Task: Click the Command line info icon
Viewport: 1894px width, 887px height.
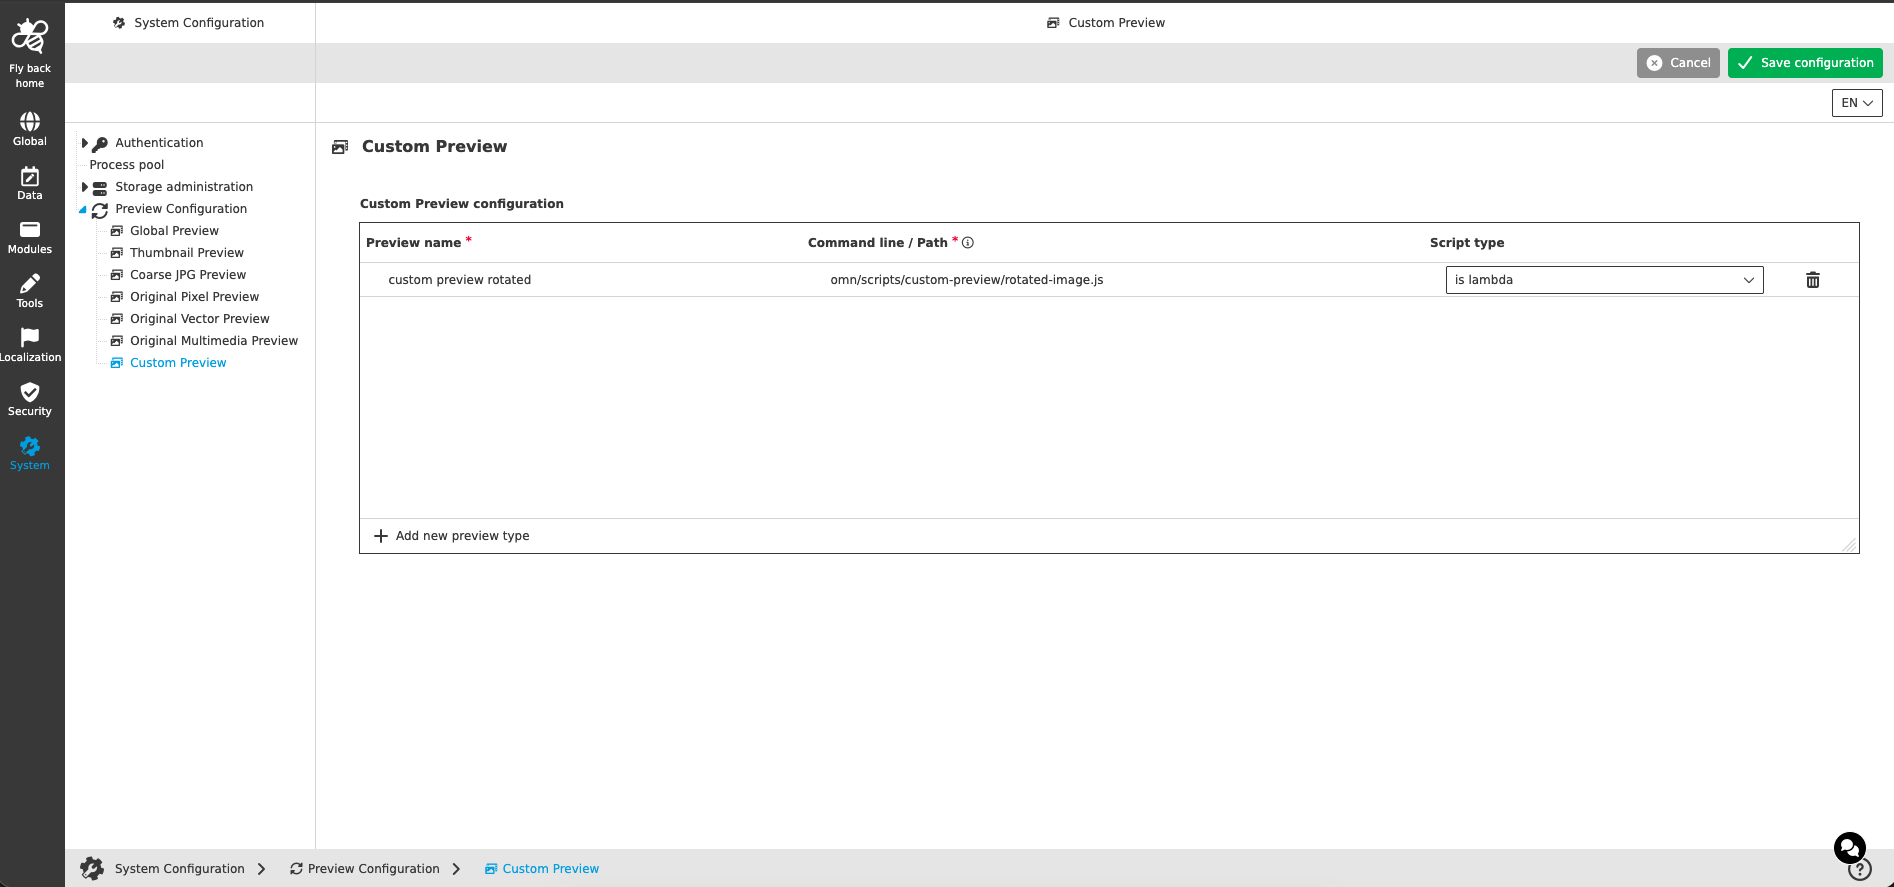Action: pos(968,242)
